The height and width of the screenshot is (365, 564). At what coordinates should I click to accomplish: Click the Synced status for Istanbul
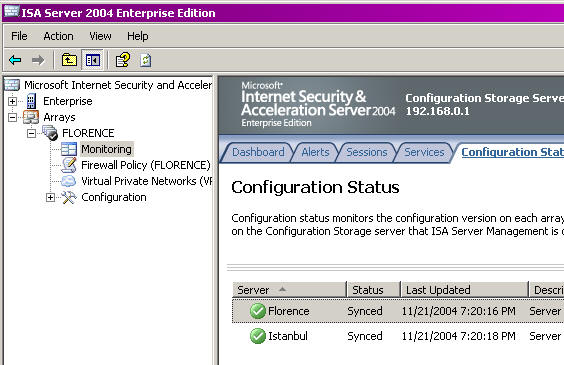tap(365, 336)
